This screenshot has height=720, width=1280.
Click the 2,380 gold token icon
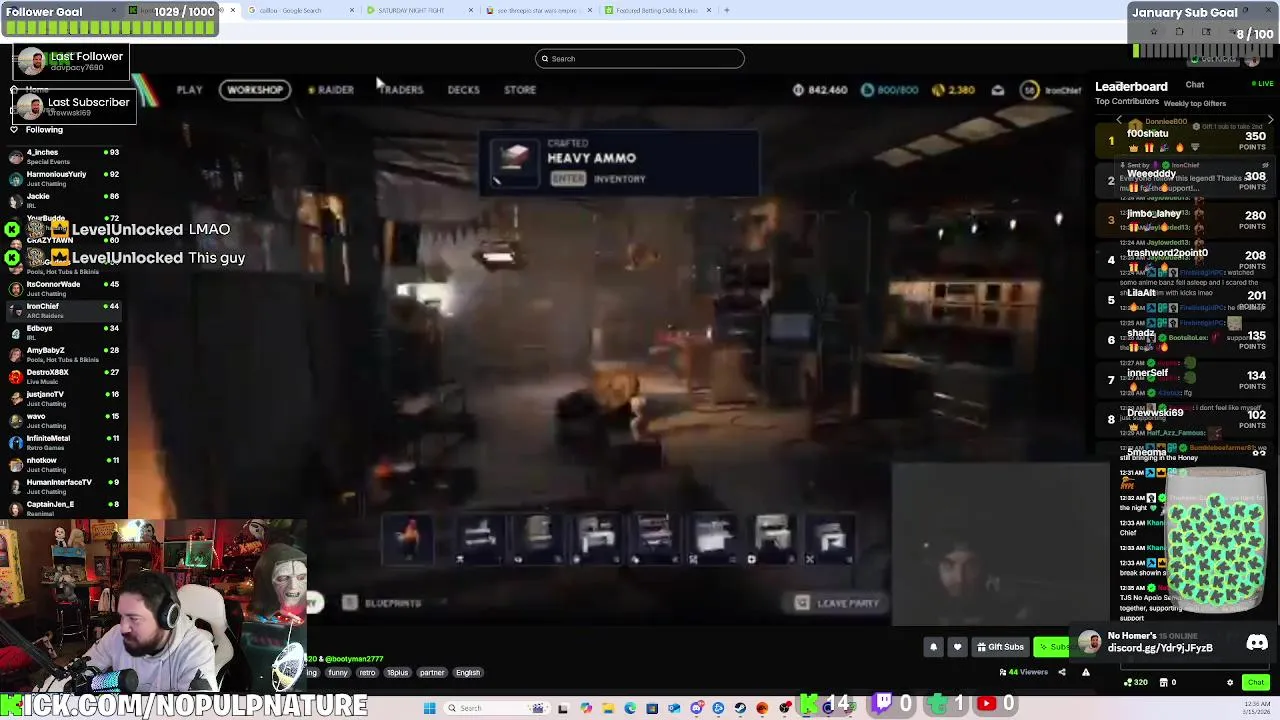coord(938,90)
